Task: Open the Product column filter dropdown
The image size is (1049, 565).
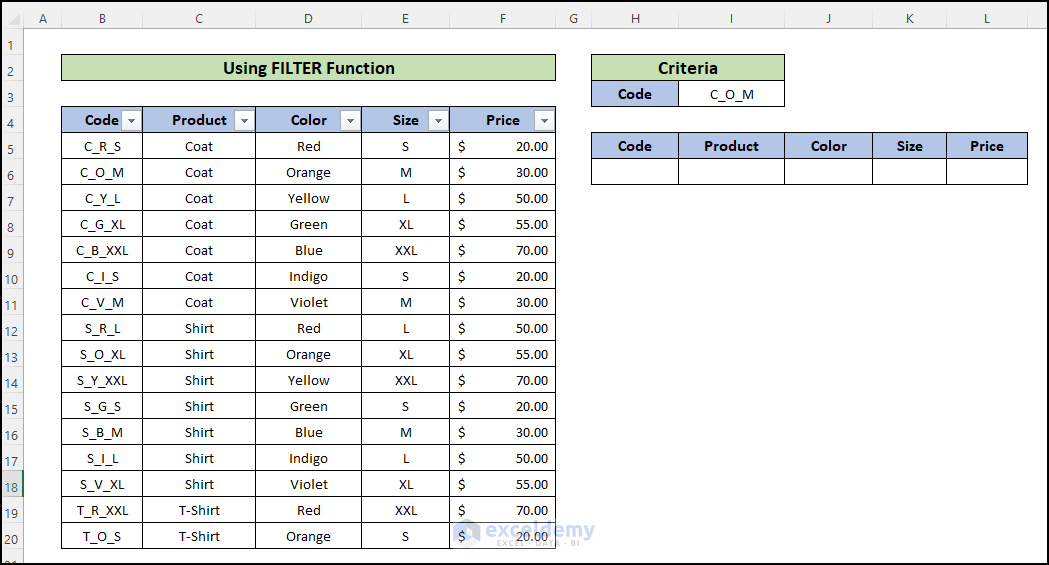Action: 244,121
